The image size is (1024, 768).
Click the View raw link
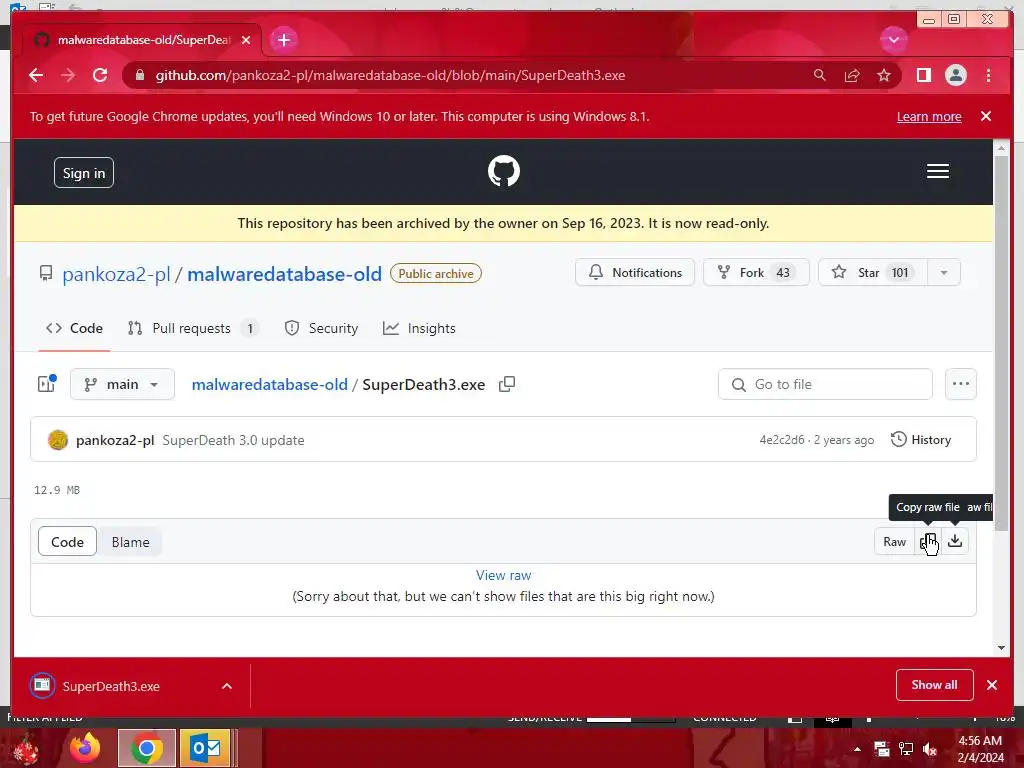(x=504, y=575)
